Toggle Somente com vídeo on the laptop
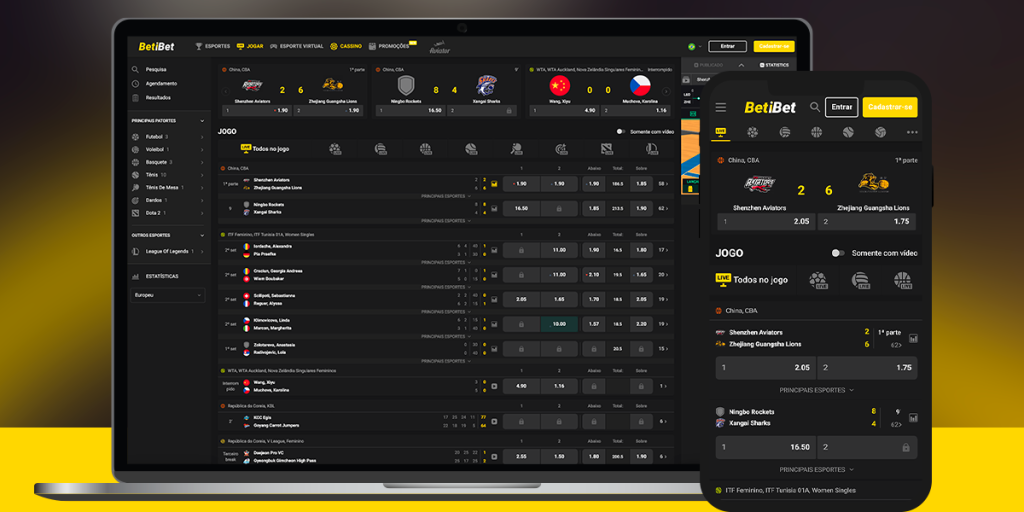Image resolution: width=1024 pixels, height=512 pixels. pos(621,131)
